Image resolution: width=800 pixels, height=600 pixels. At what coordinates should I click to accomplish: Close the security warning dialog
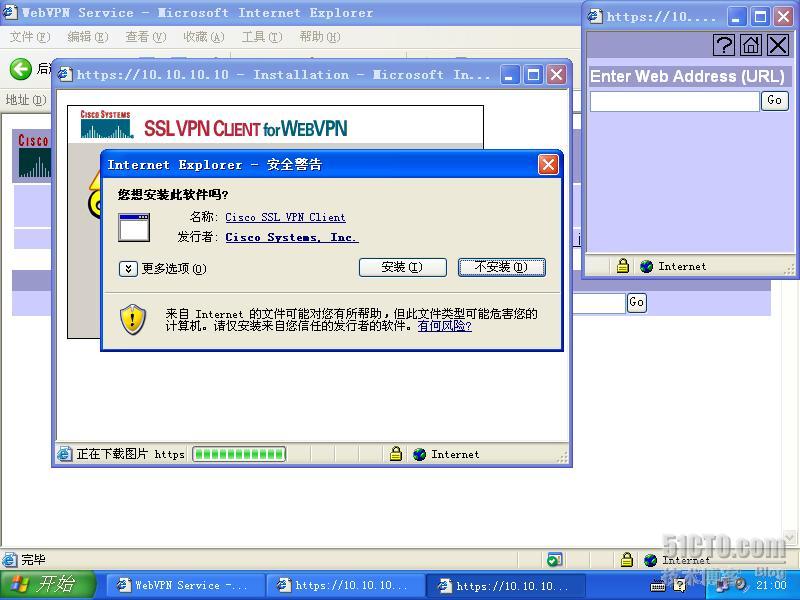(548, 165)
